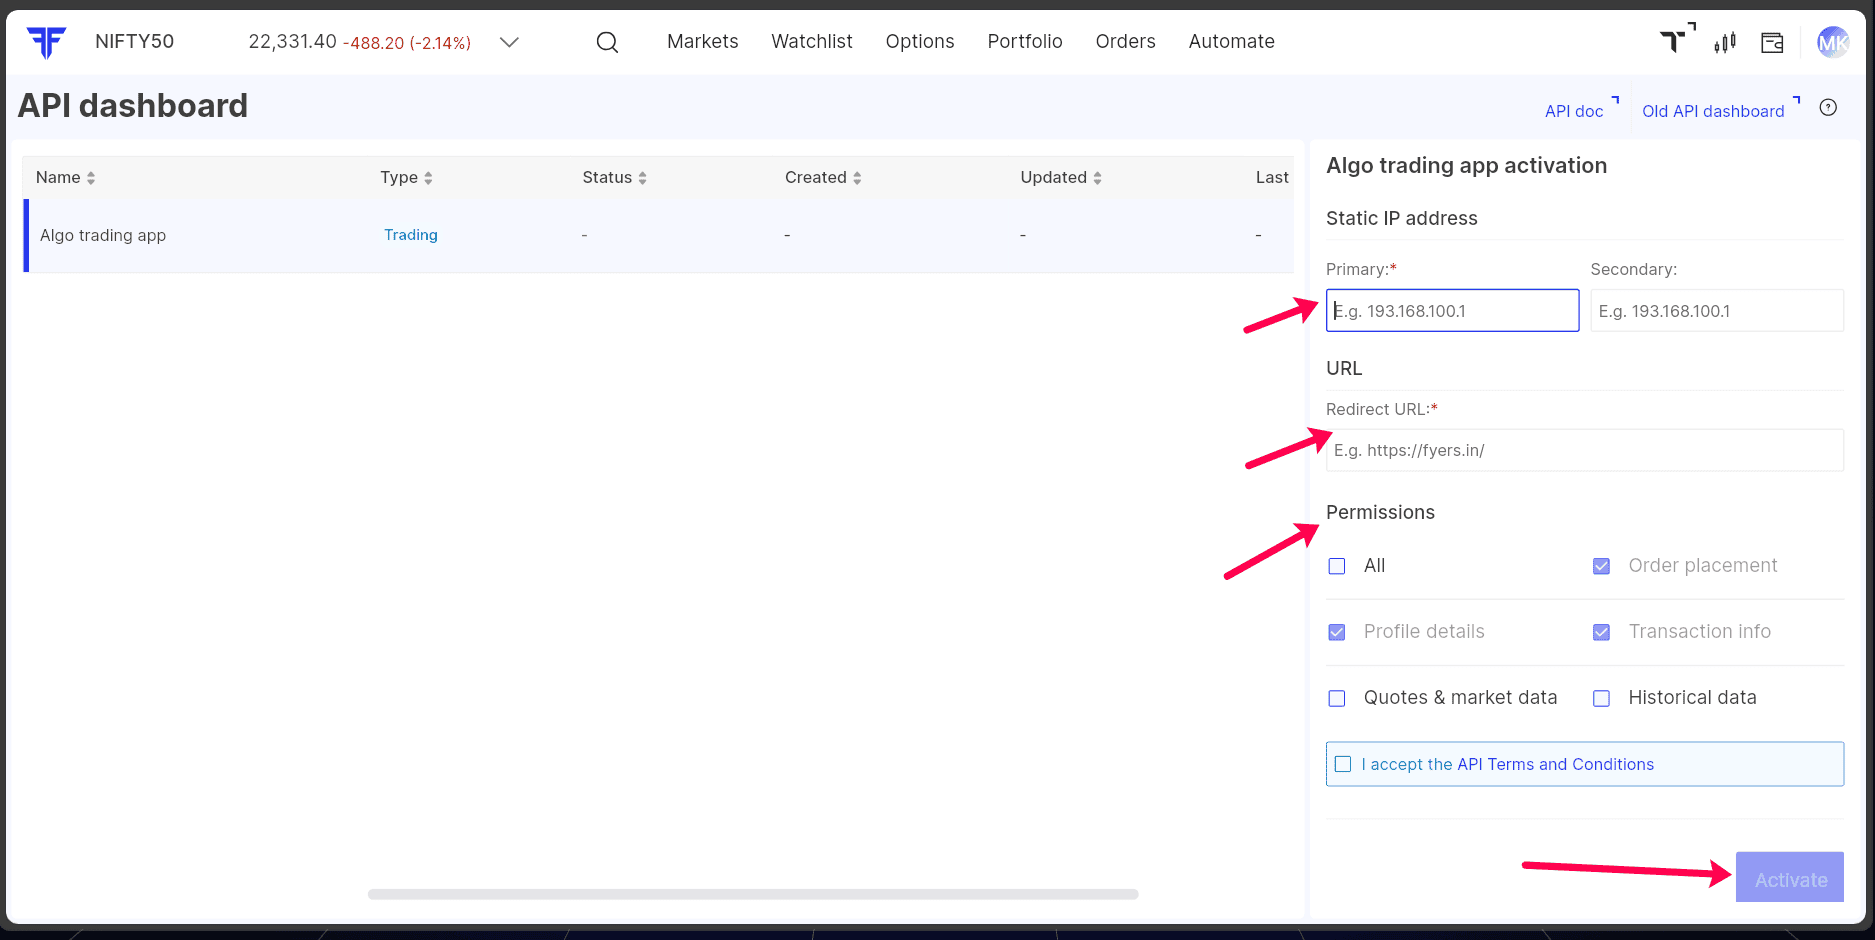The width and height of the screenshot is (1875, 940).
Task: Go to the Portfolio menu
Action: click(1024, 41)
